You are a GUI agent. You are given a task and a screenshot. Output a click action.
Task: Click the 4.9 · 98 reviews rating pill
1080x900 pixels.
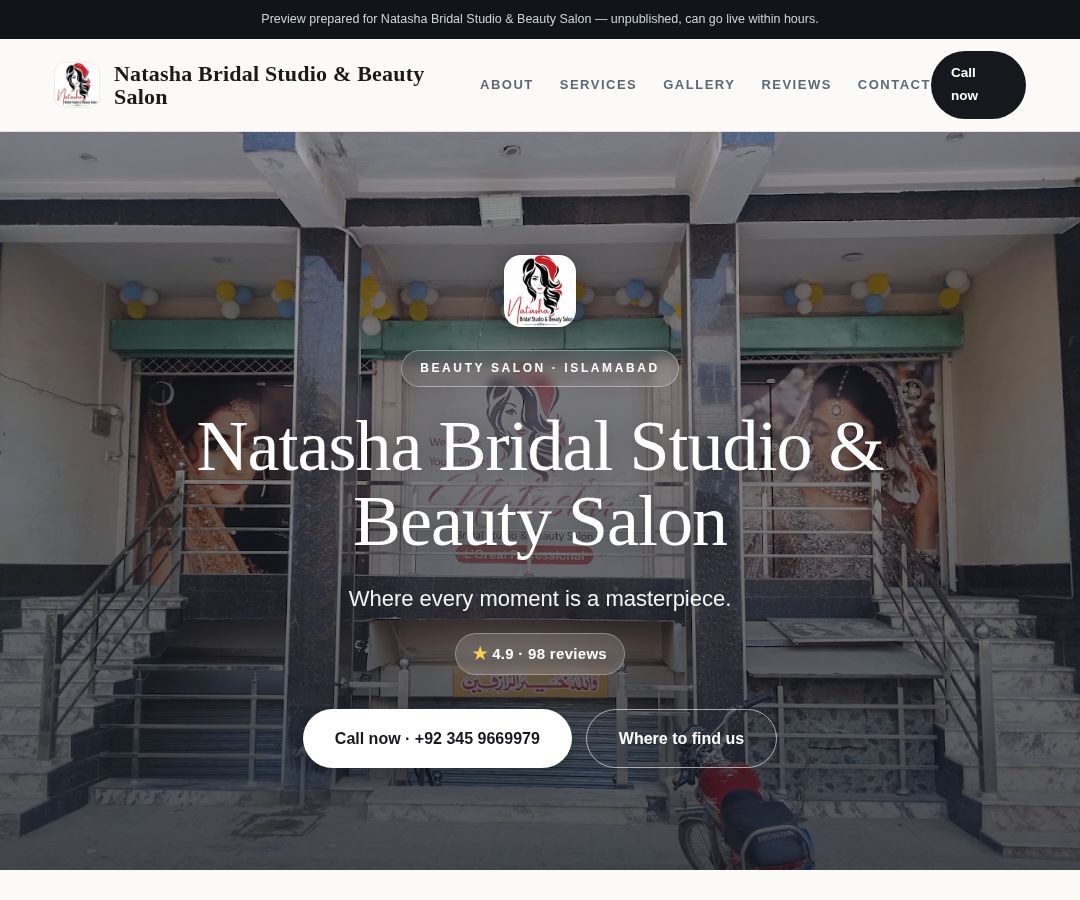tap(540, 653)
